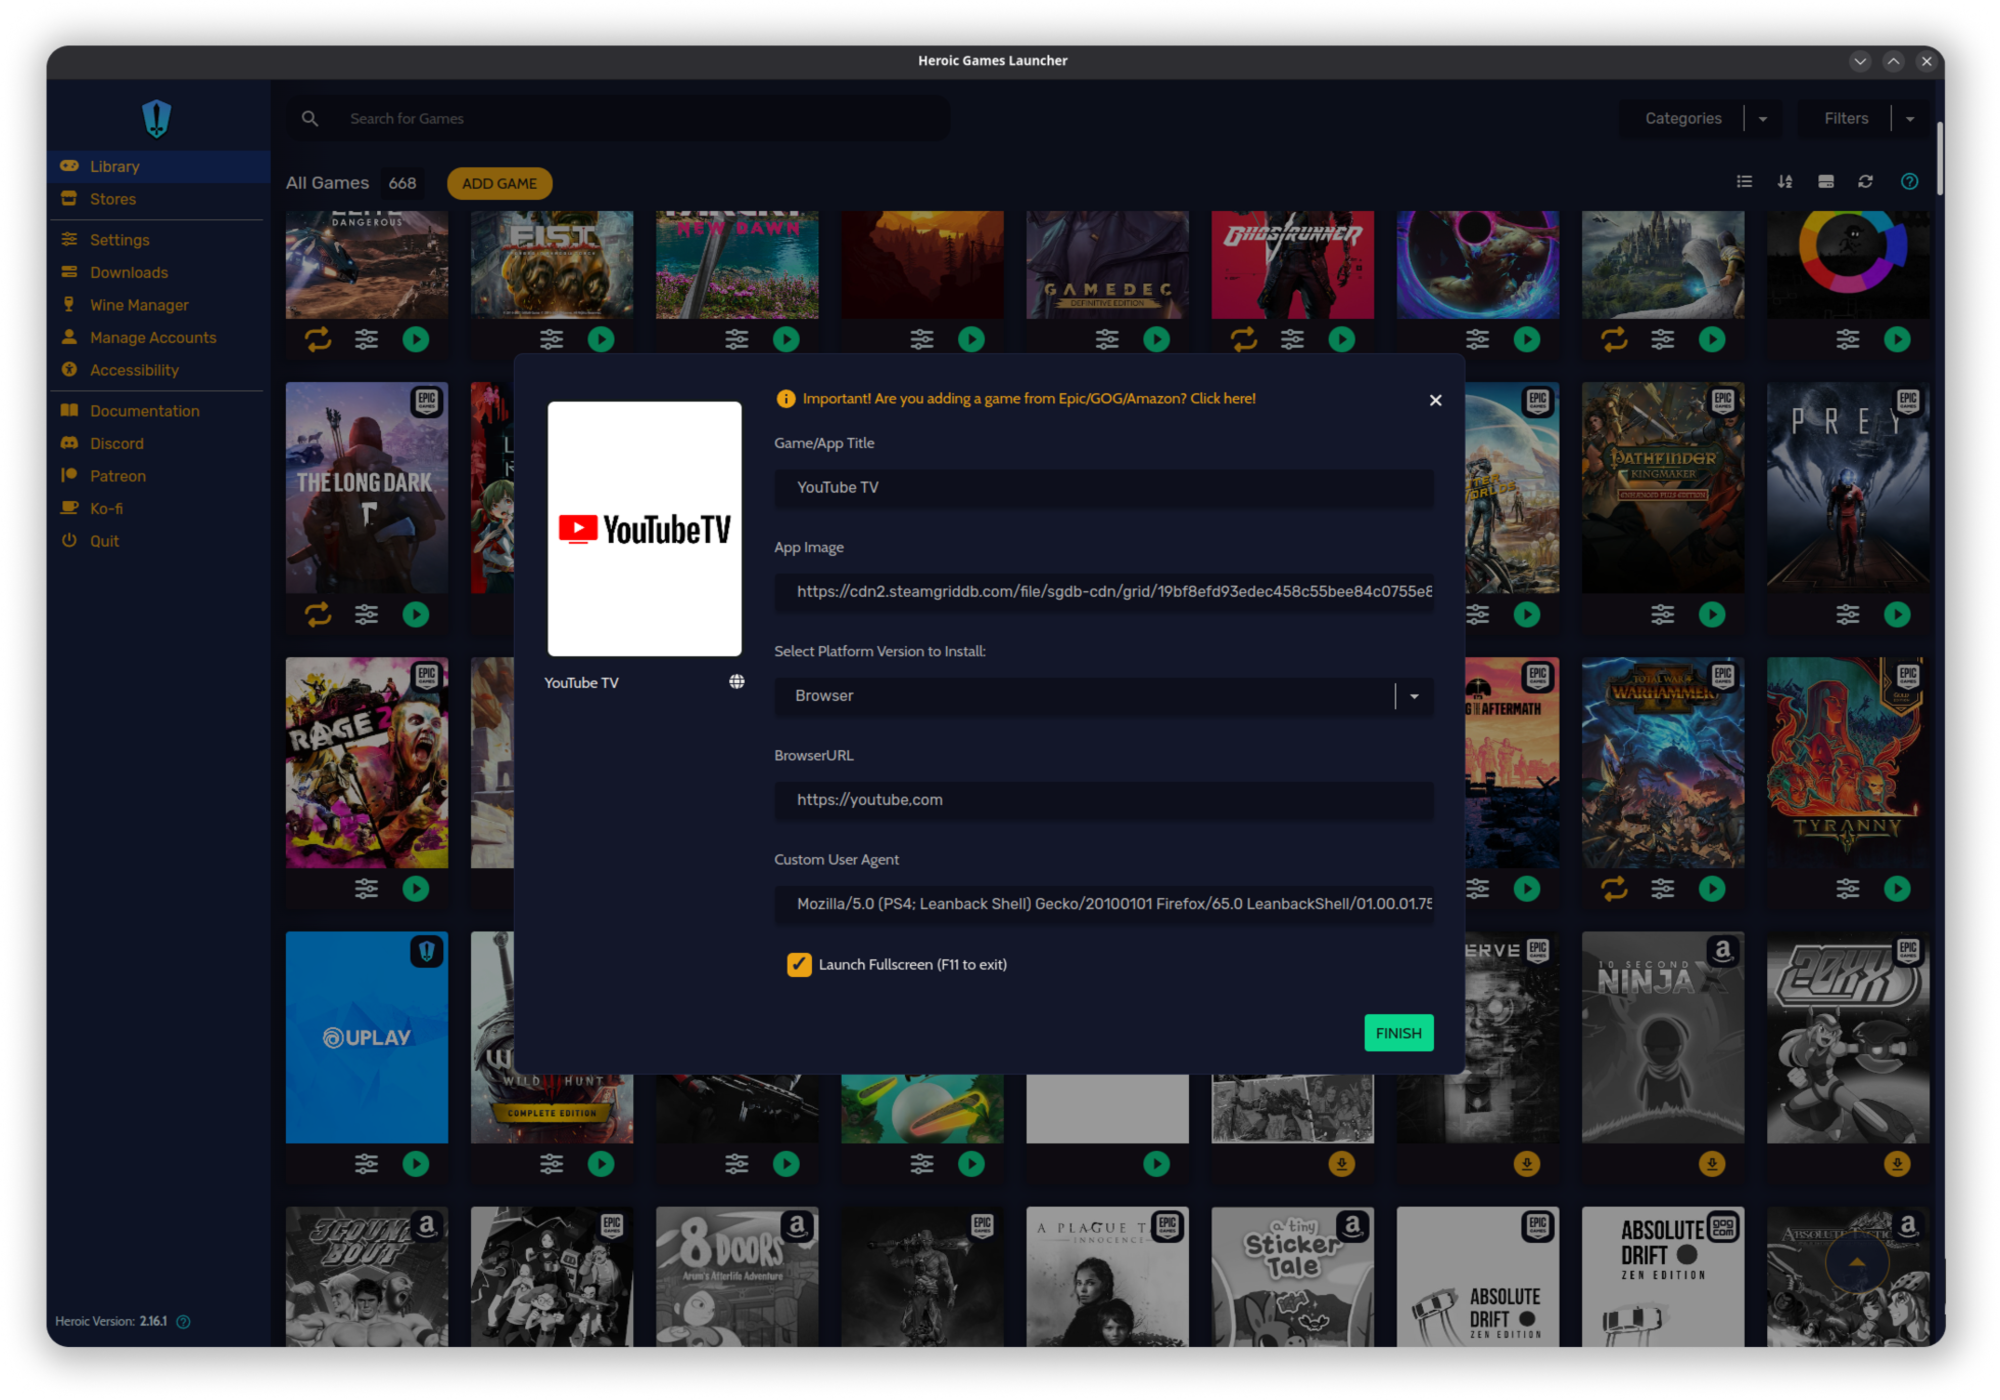
Task: Click the Heroic shield logo
Action: (x=157, y=118)
